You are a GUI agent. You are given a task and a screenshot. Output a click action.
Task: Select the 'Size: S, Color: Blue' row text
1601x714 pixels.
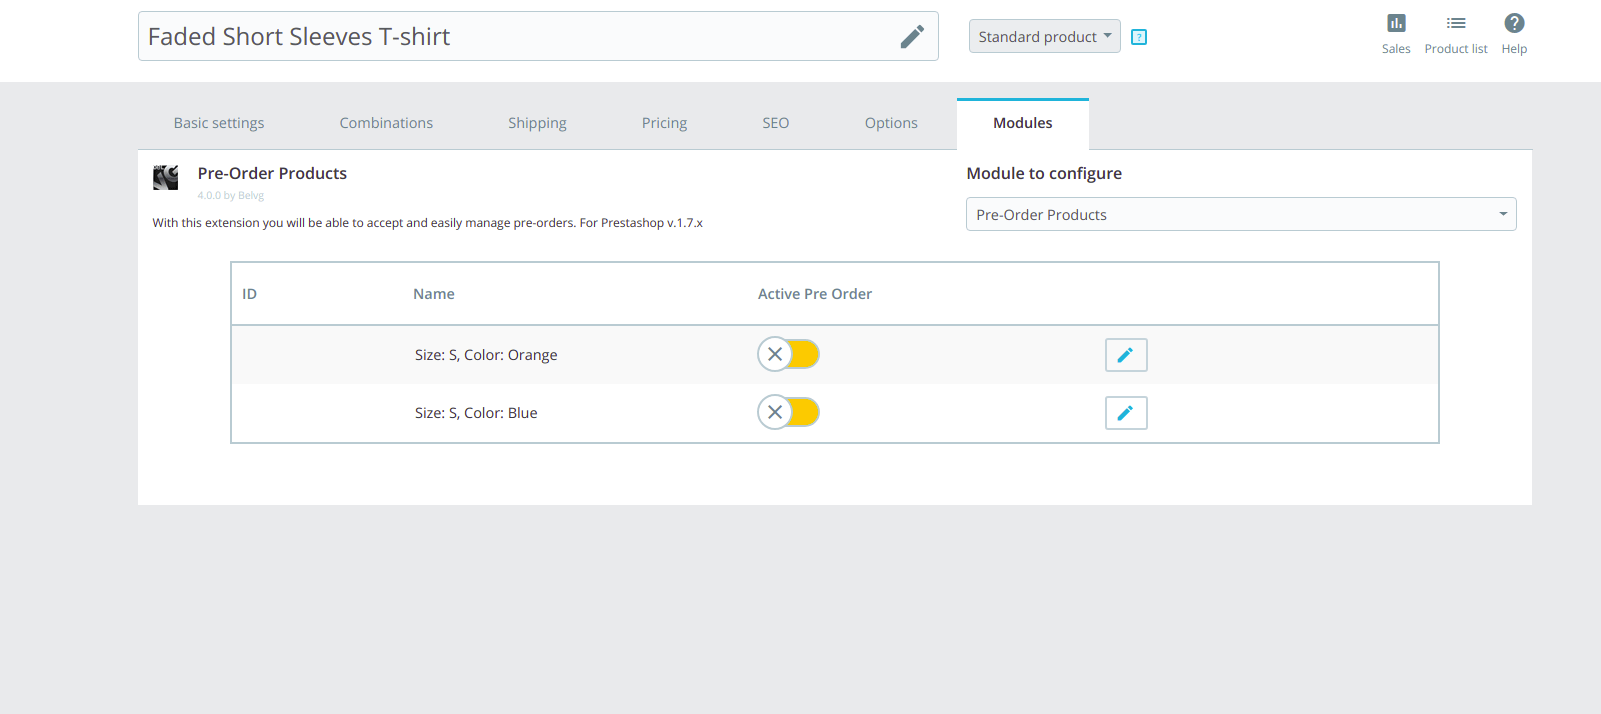click(x=476, y=413)
